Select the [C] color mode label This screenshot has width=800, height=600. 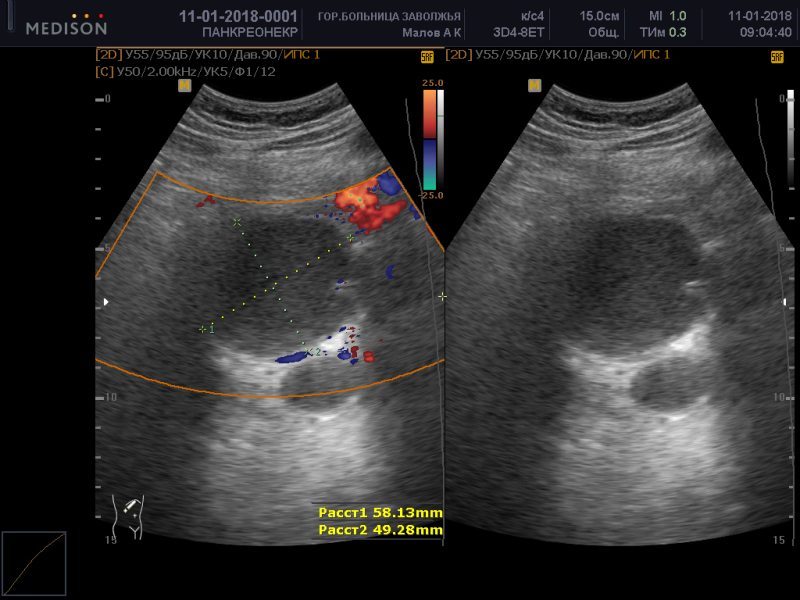coord(103,72)
